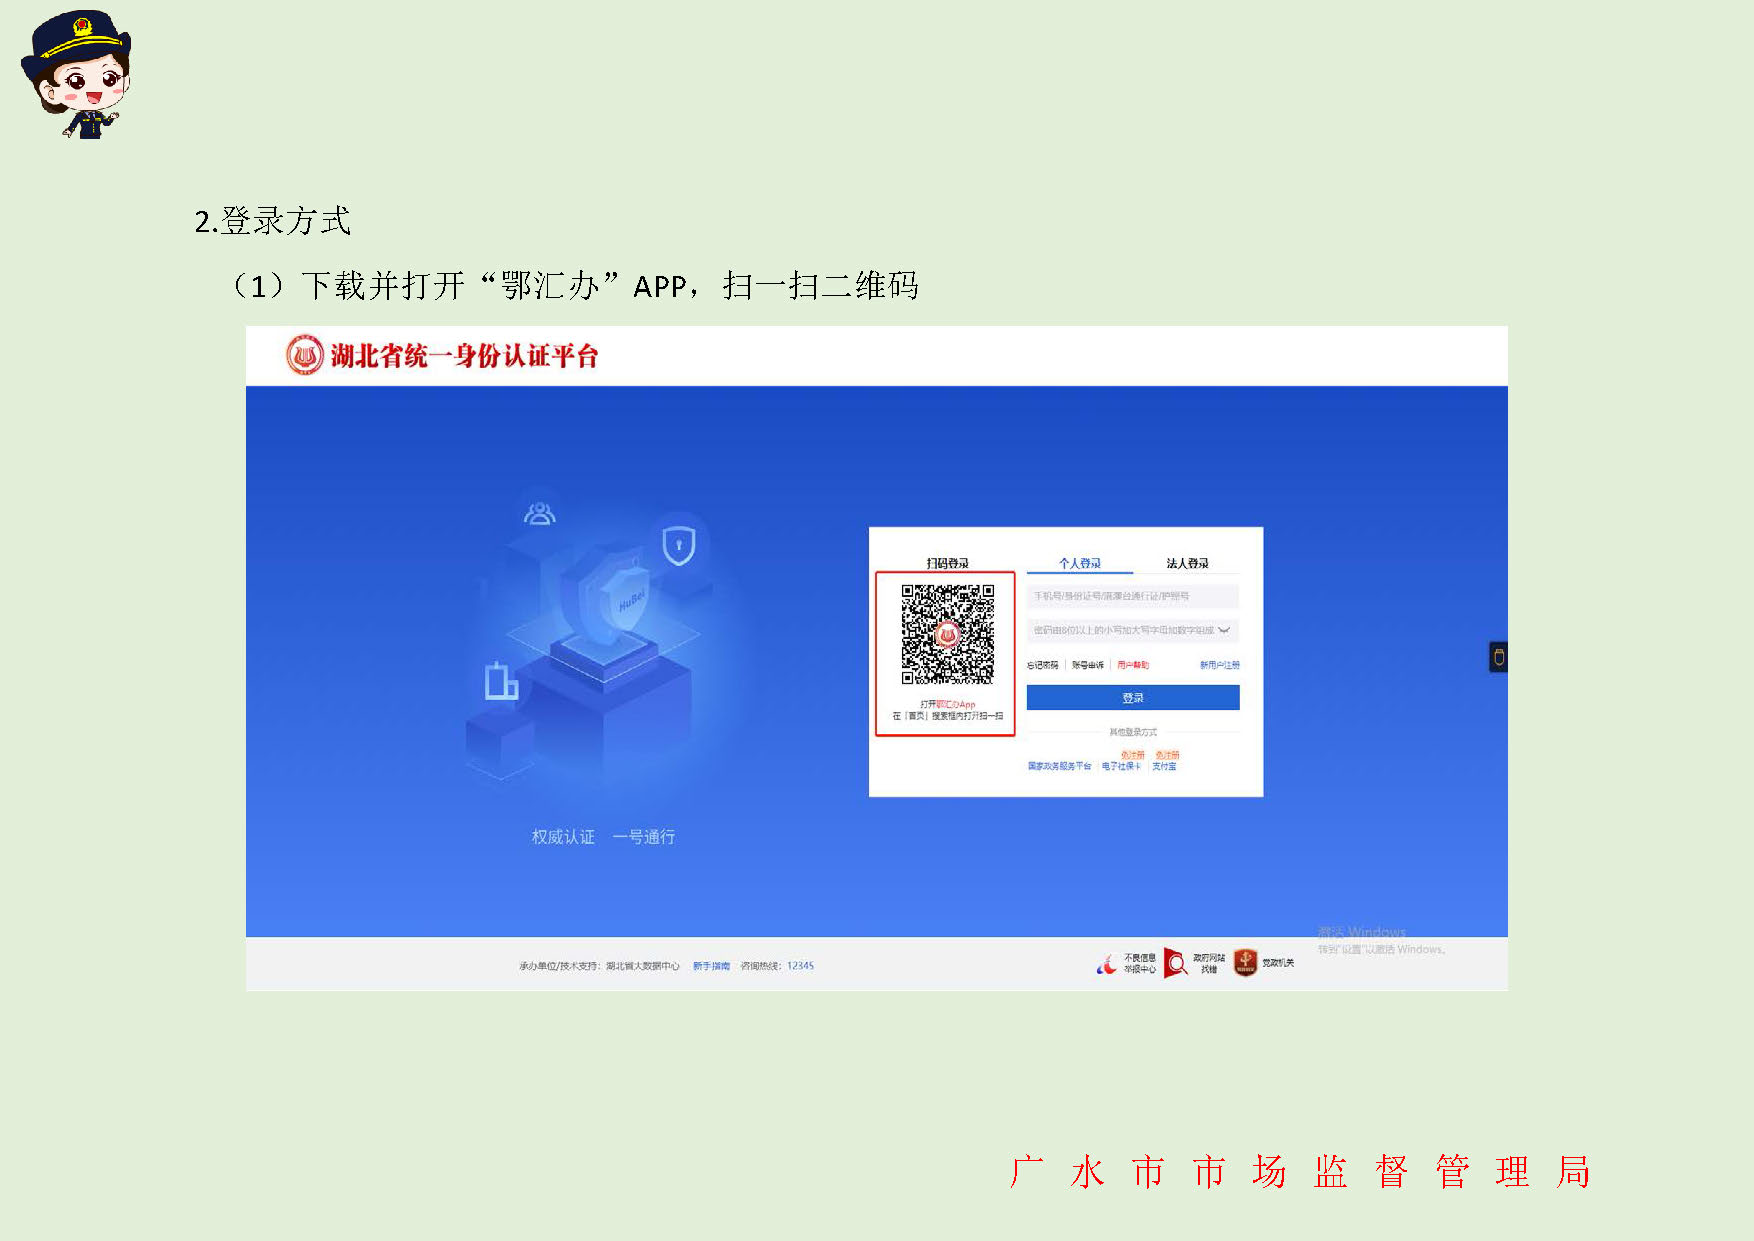Click 湖北省统一身份认证平台 title
The image size is (1754, 1241).
[x=464, y=356]
